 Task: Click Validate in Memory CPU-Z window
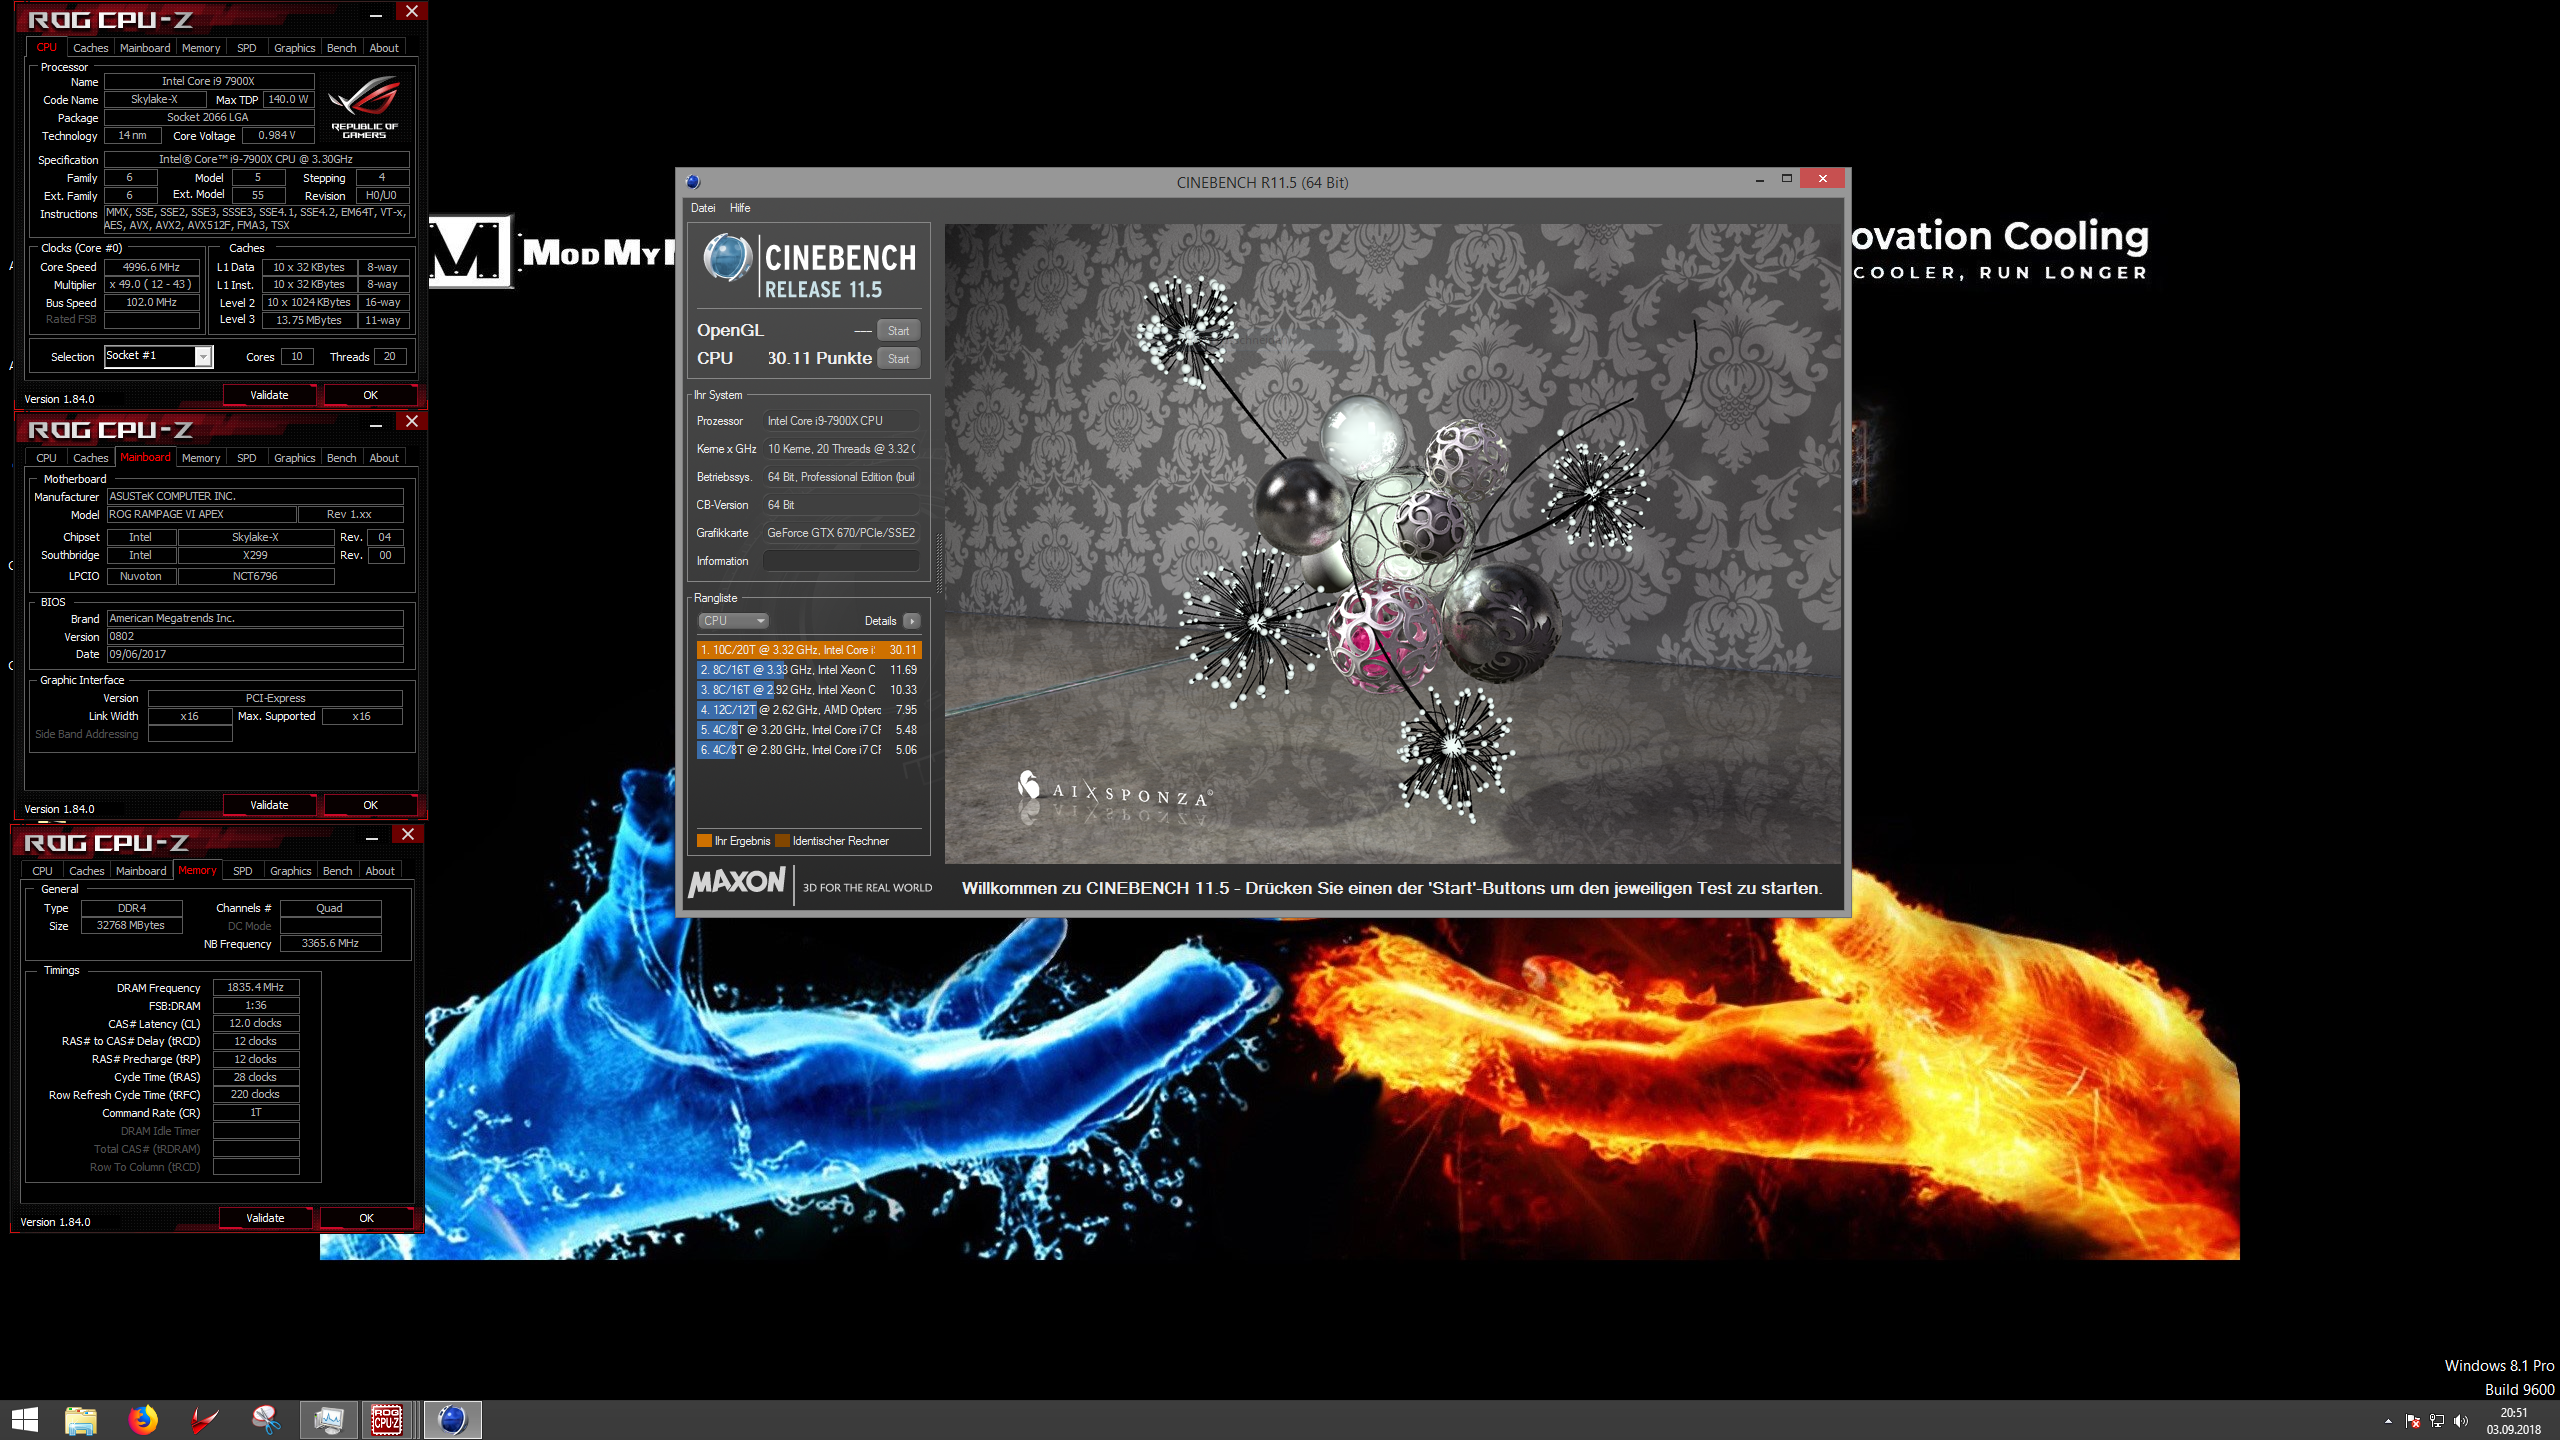[265, 1218]
